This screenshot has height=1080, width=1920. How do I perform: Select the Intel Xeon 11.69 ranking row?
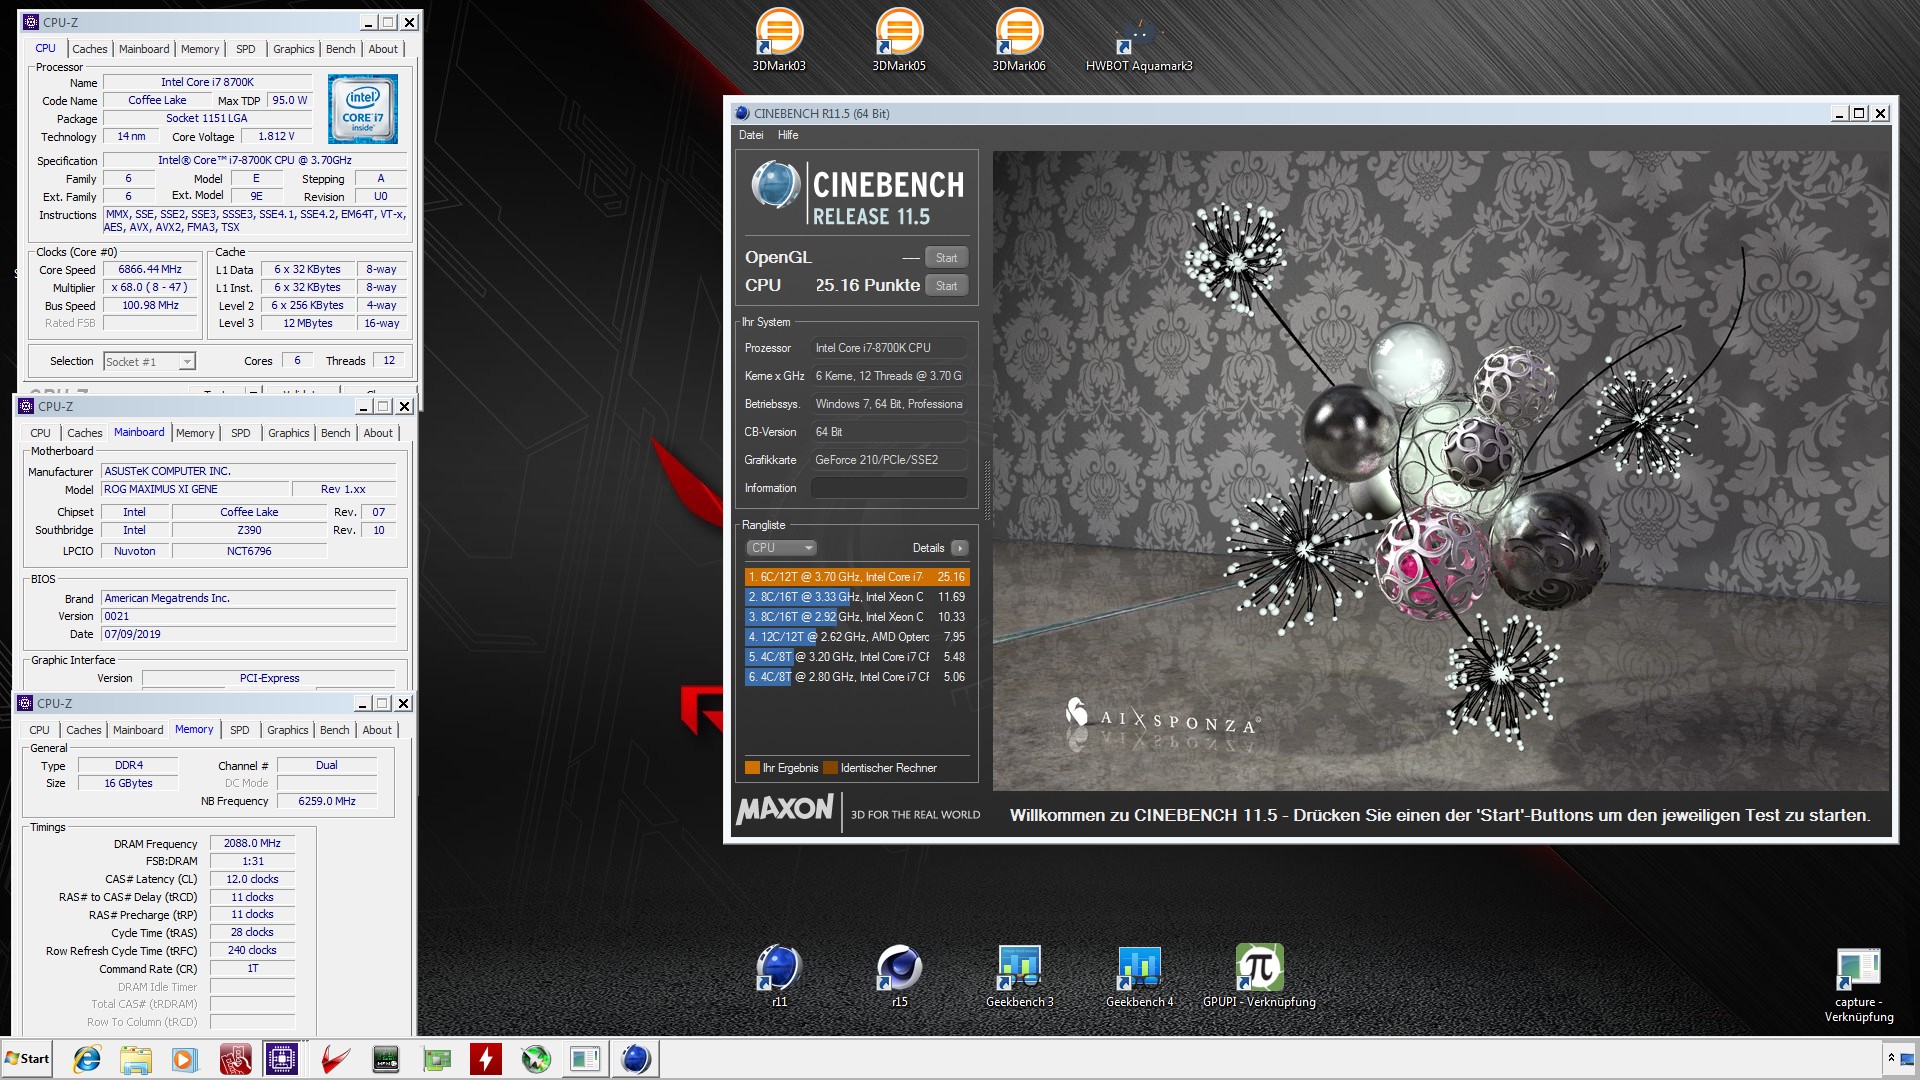click(x=857, y=597)
